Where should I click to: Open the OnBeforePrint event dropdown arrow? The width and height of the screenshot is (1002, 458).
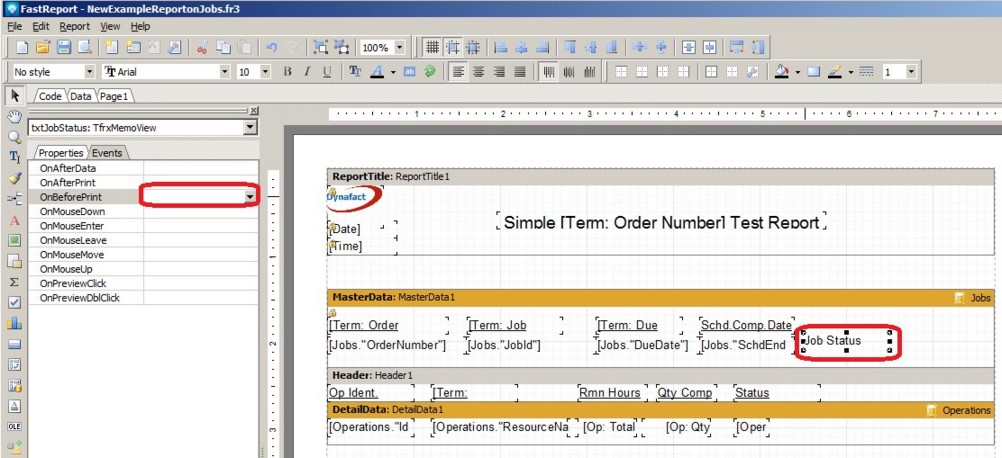249,198
